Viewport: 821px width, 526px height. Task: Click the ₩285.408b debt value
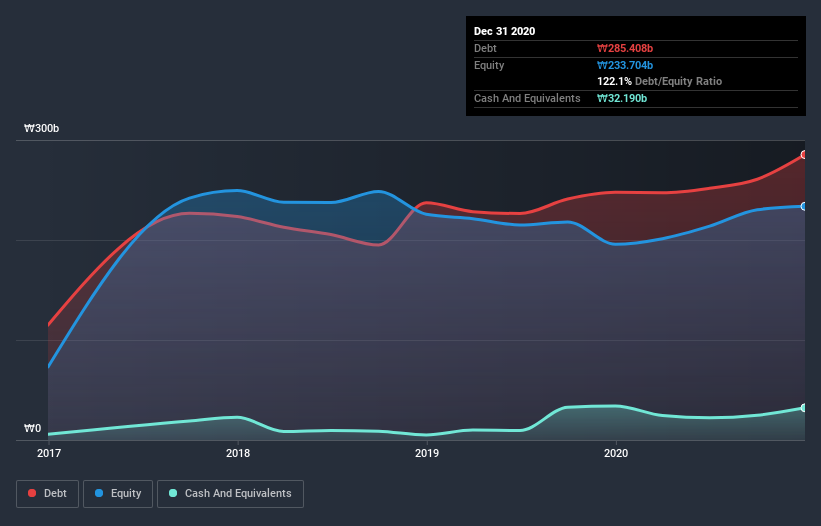(625, 48)
